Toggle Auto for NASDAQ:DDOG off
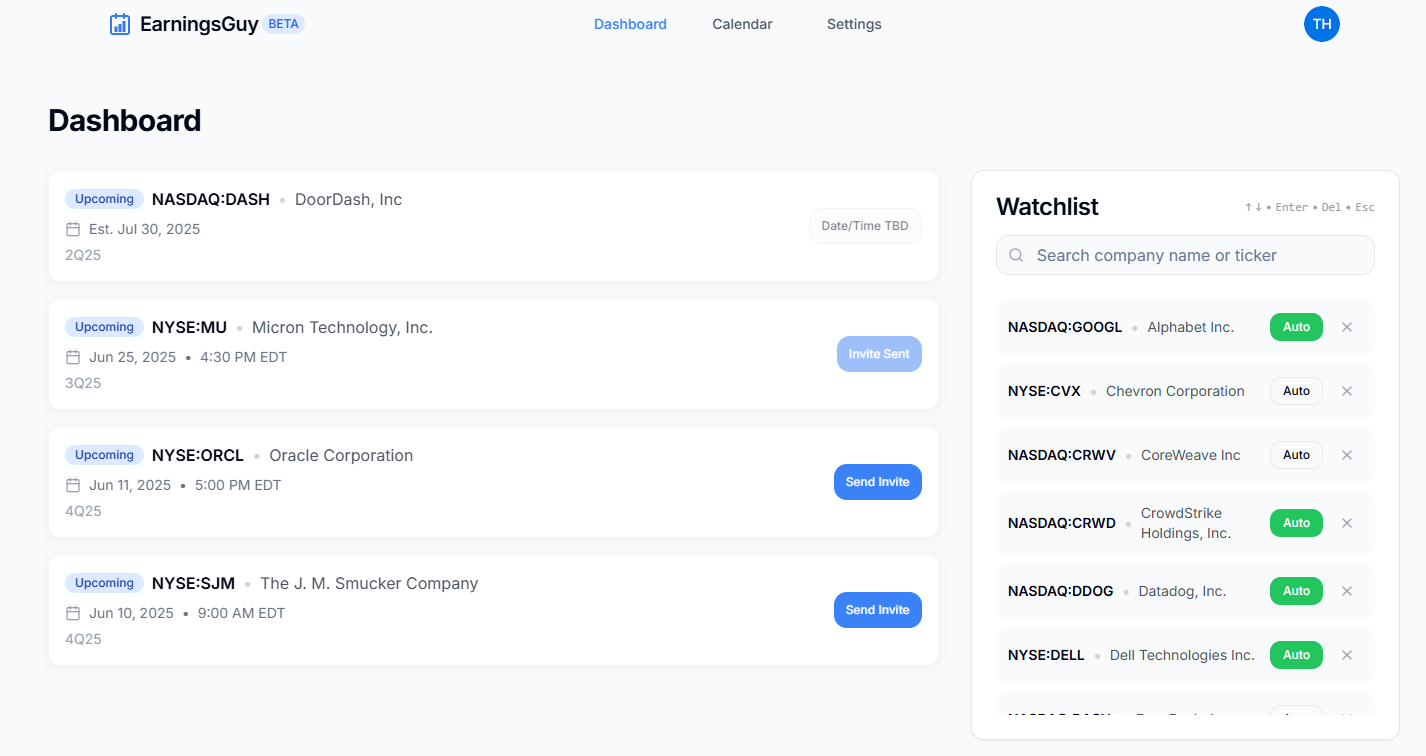The image size is (1426, 756). [x=1296, y=591]
